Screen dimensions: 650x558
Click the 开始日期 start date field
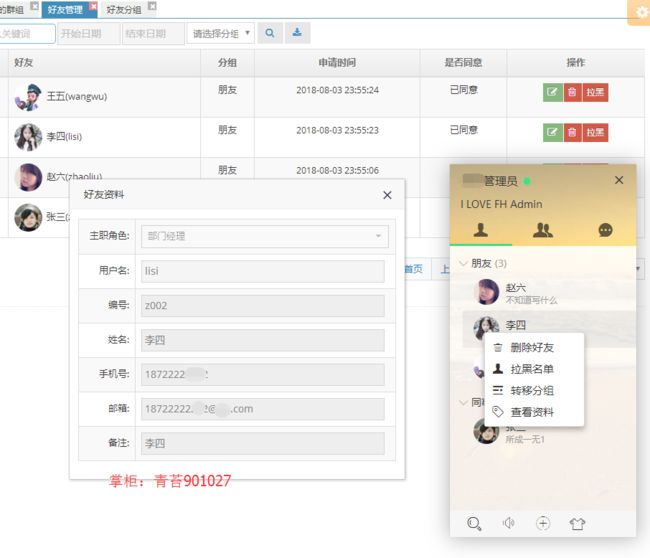(89, 34)
